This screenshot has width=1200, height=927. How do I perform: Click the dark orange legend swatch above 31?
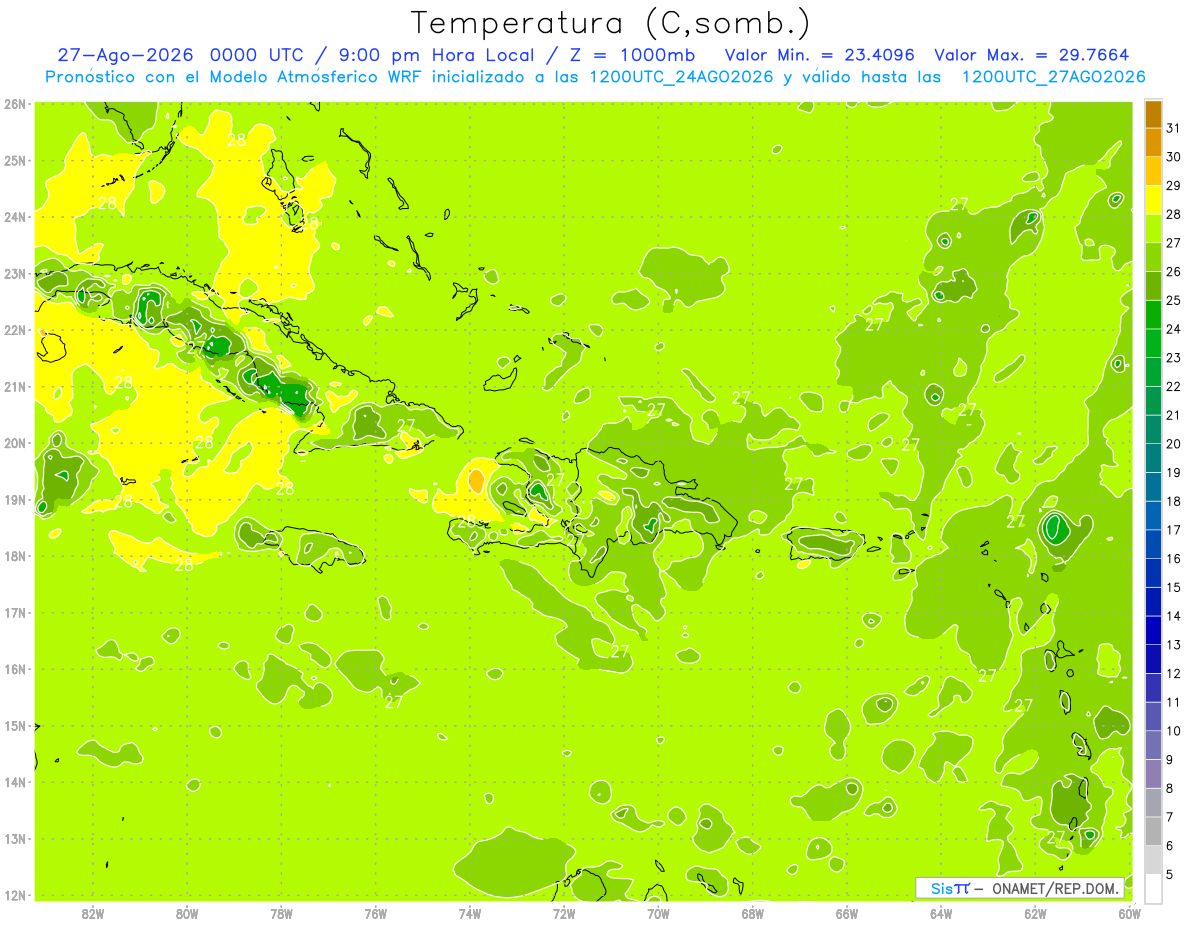1153,114
